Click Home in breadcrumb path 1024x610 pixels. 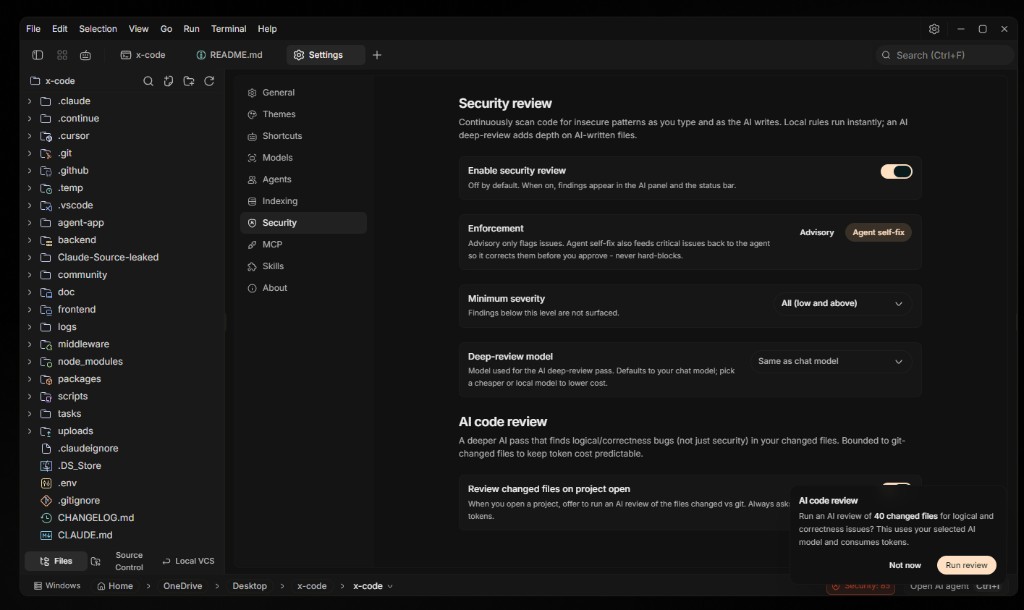(x=115, y=586)
